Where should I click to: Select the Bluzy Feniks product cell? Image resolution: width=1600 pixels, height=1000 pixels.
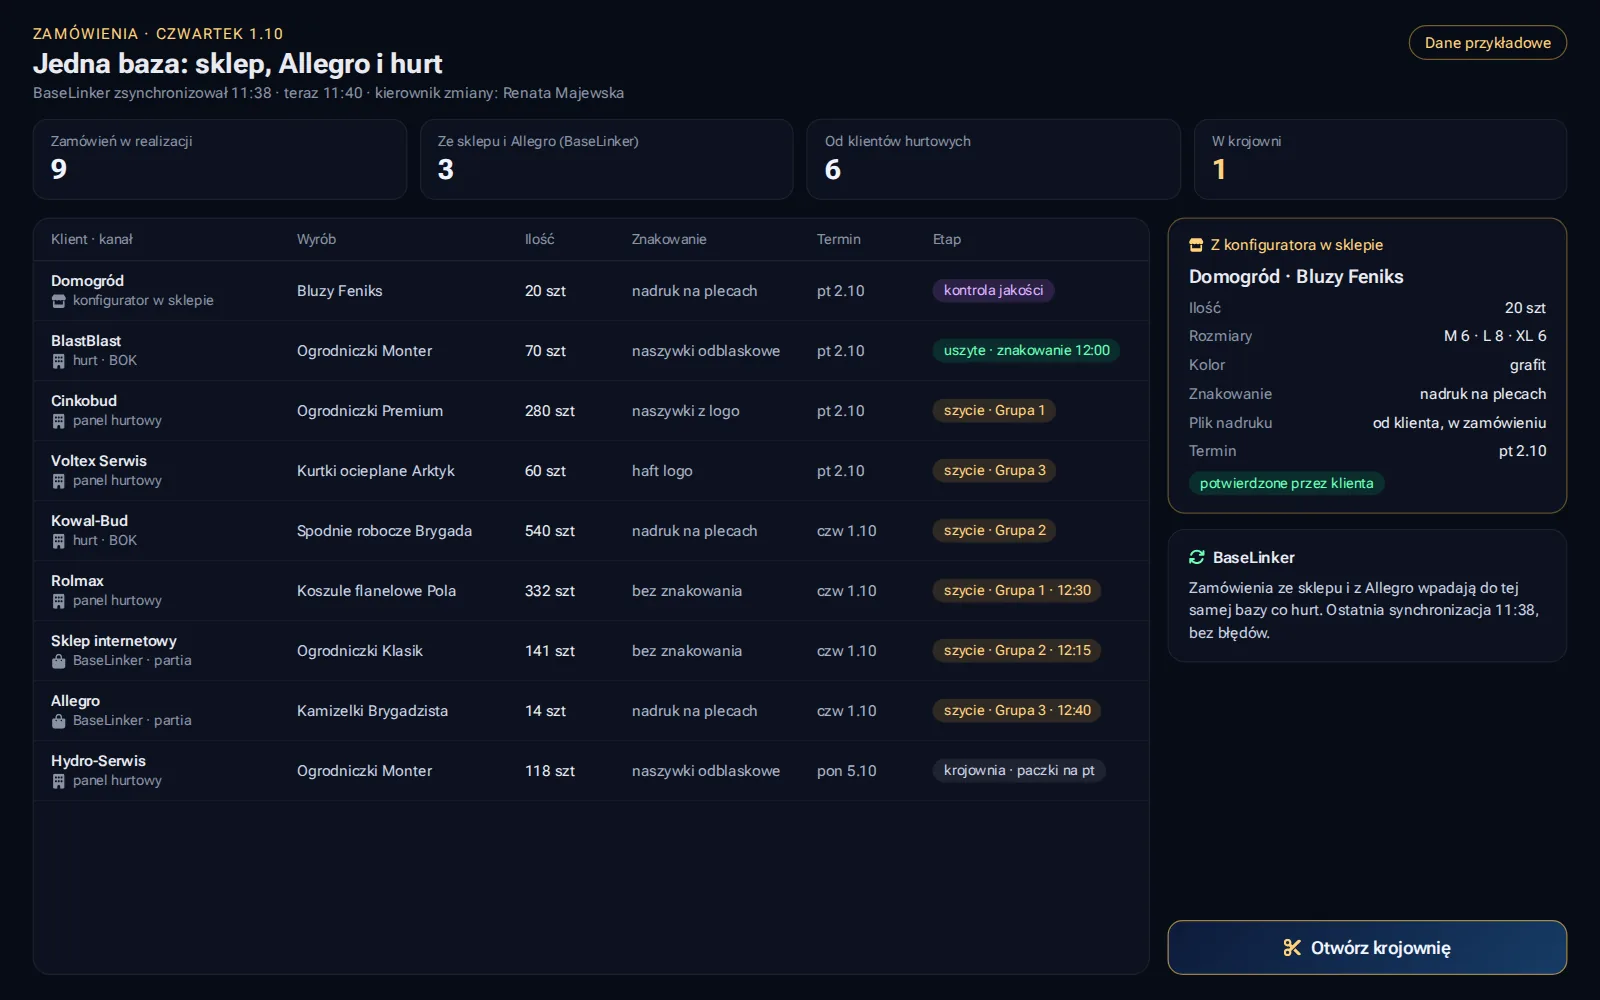pos(340,291)
